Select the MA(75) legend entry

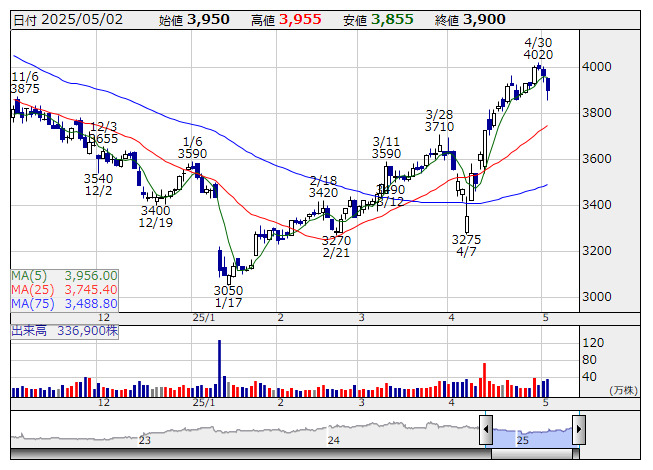(64, 303)
